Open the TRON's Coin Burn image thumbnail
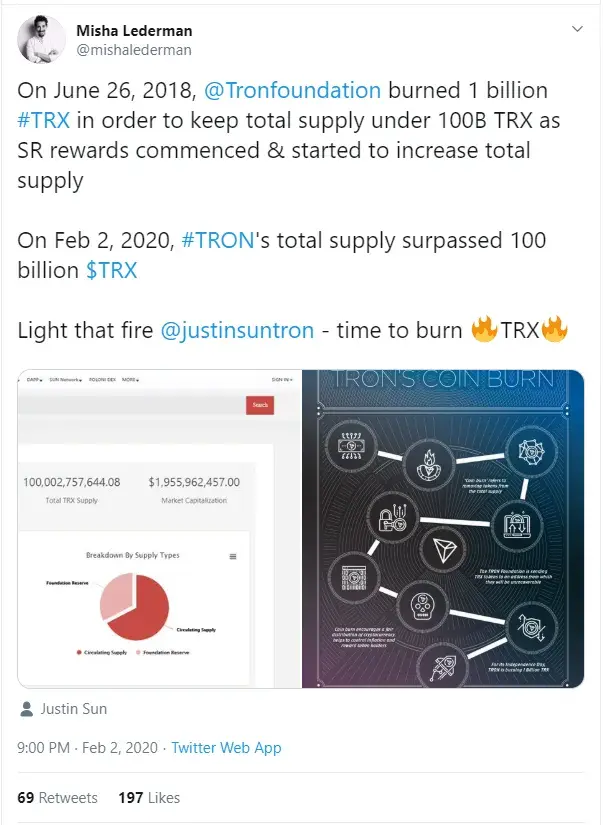The image size is (603, 825). pyautogui.click(x=443, y=528)
